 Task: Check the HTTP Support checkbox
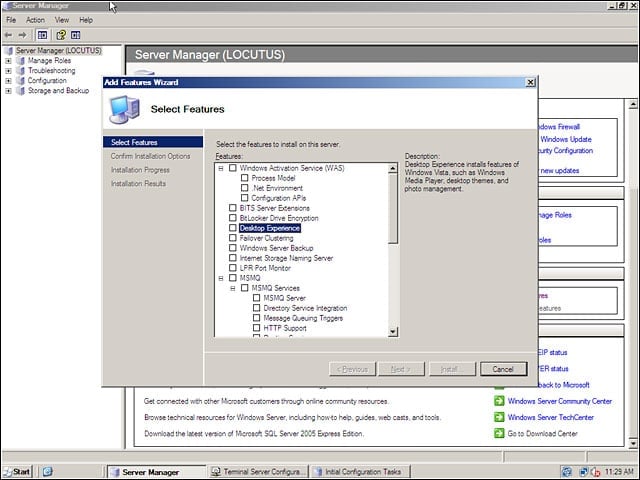(256, 328)
